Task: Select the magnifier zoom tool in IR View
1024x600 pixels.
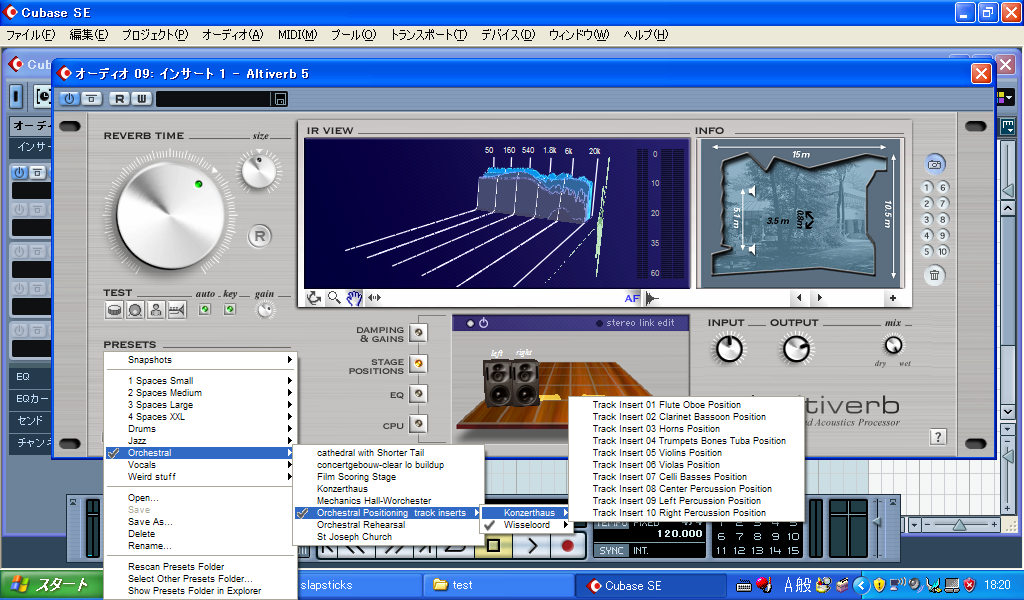Action: (334, 297)
